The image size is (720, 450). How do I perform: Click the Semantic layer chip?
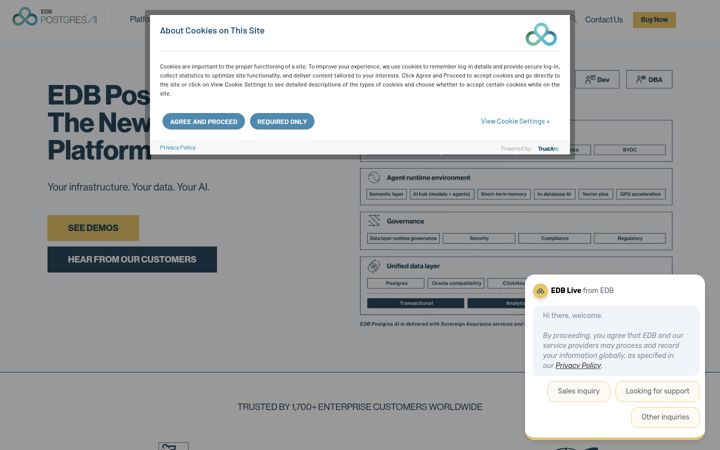tap(386, 194)
